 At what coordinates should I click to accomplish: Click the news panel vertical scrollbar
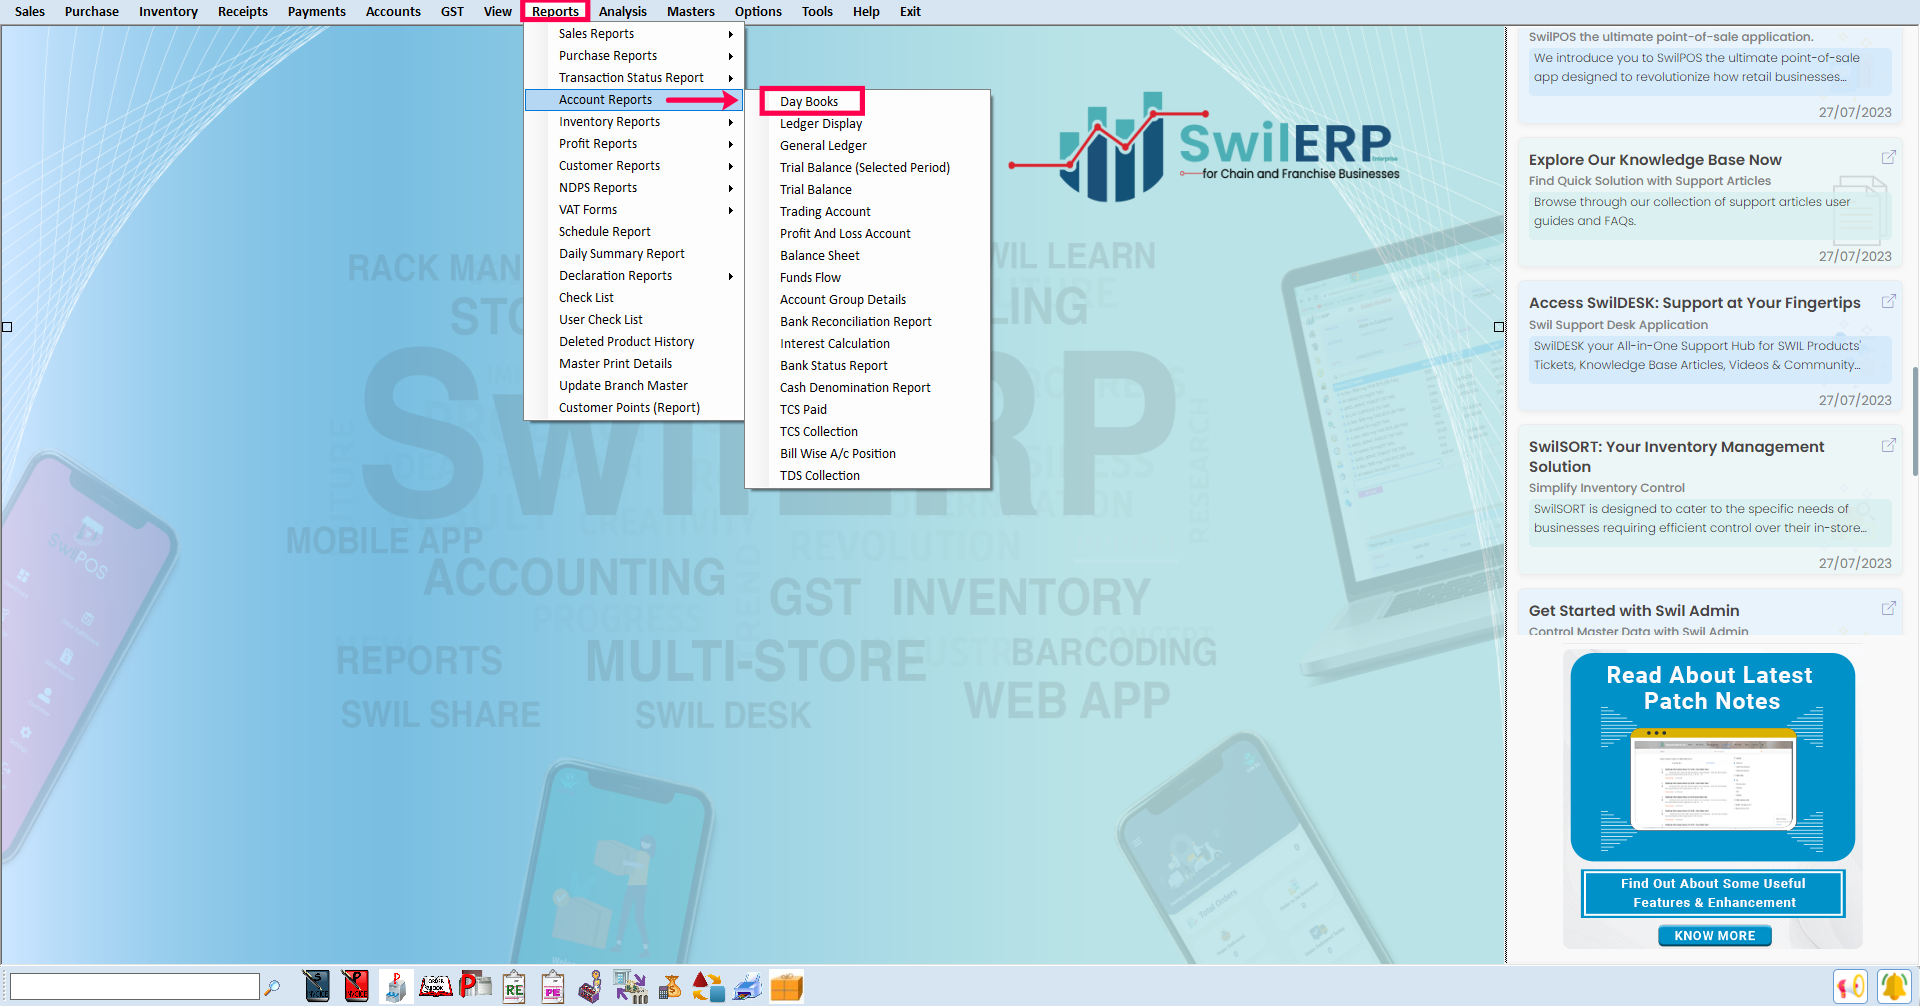coord(1914,420)
